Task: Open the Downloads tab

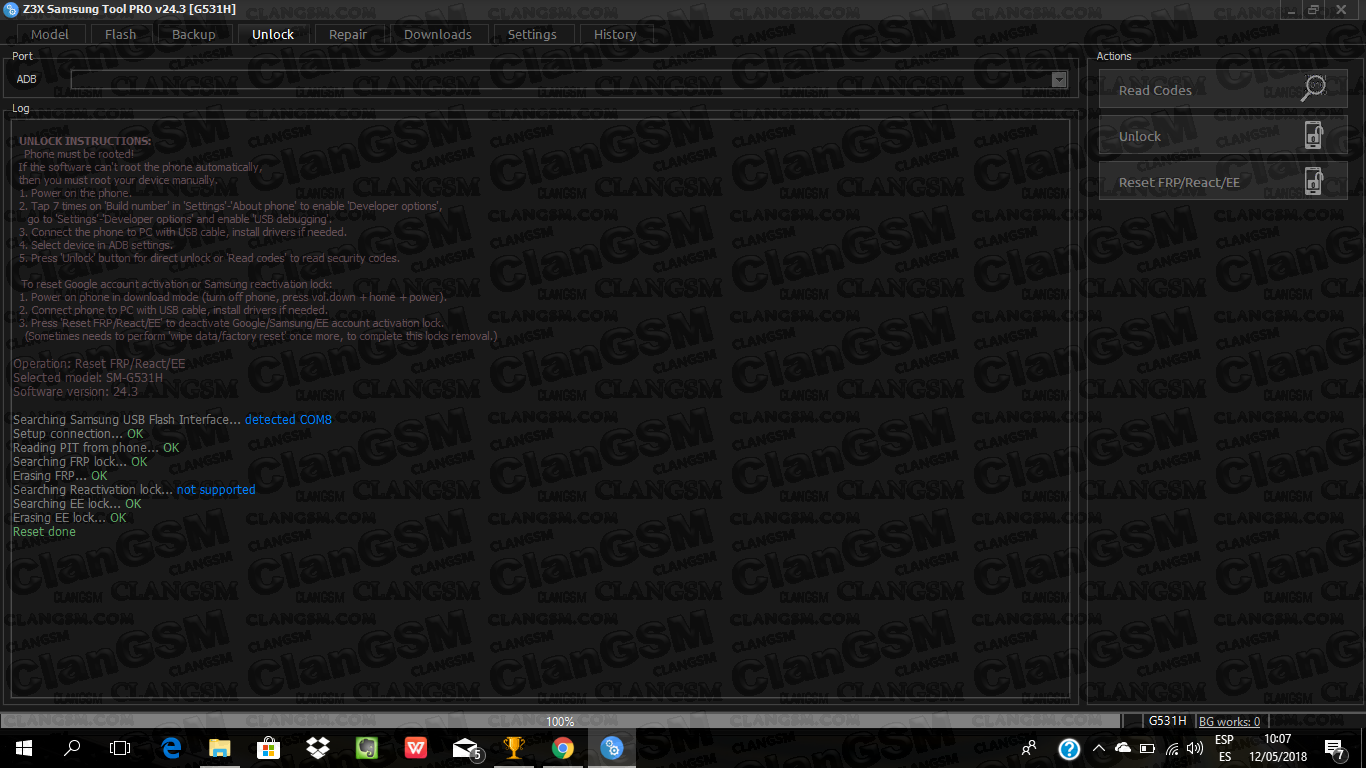Action: [438, 34]
